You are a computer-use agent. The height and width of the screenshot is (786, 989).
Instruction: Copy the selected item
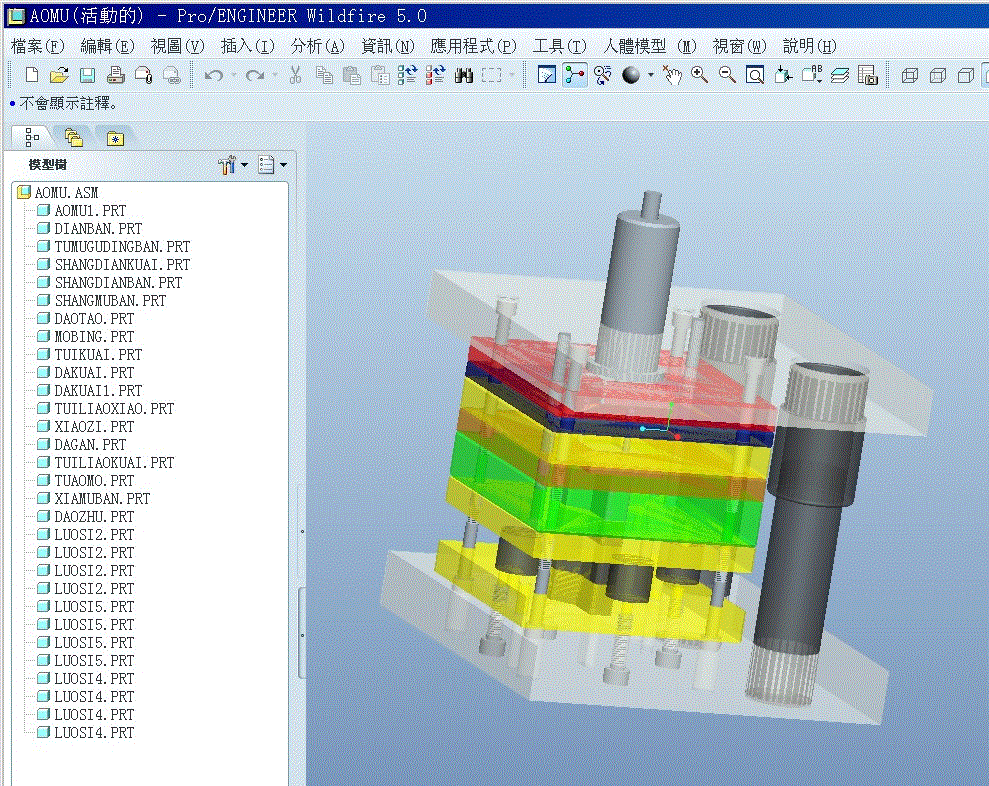coord(324,75)
